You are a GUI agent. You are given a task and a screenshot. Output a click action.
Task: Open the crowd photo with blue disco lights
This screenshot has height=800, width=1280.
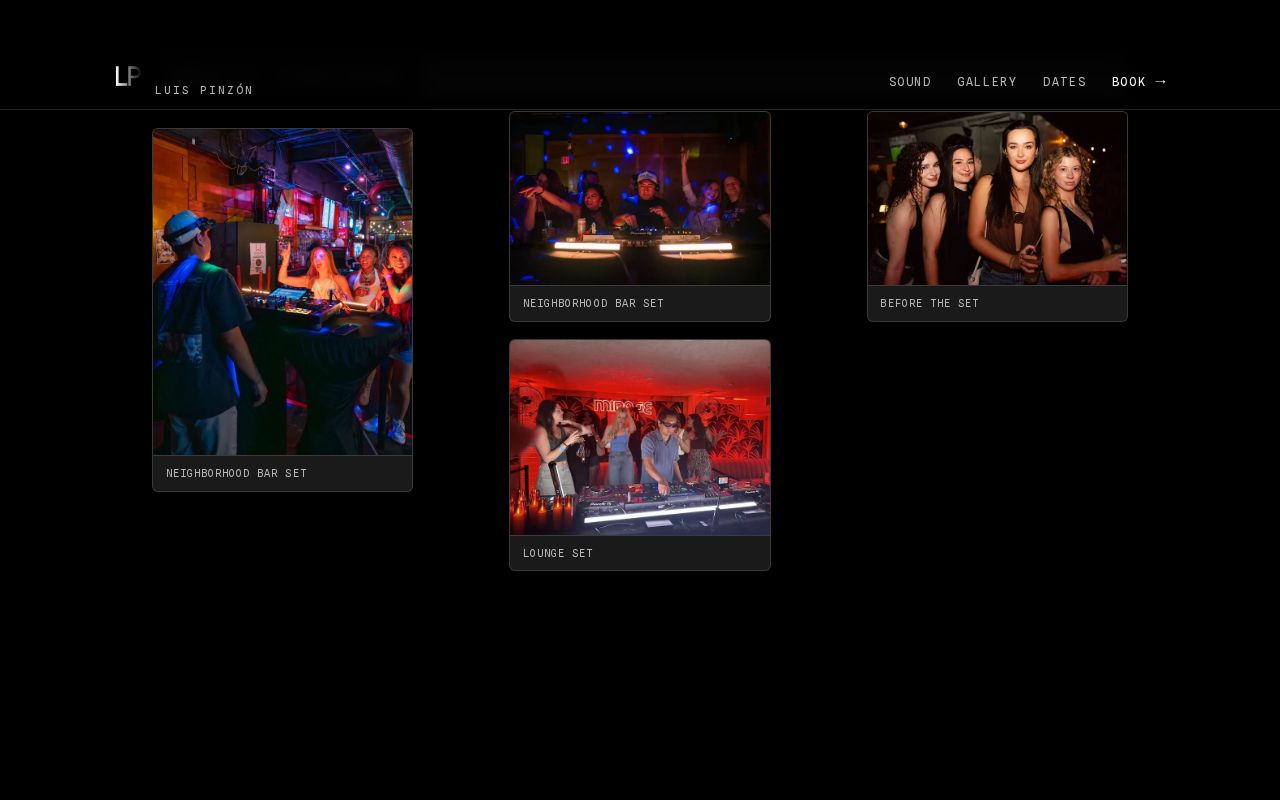click(640, 198)
